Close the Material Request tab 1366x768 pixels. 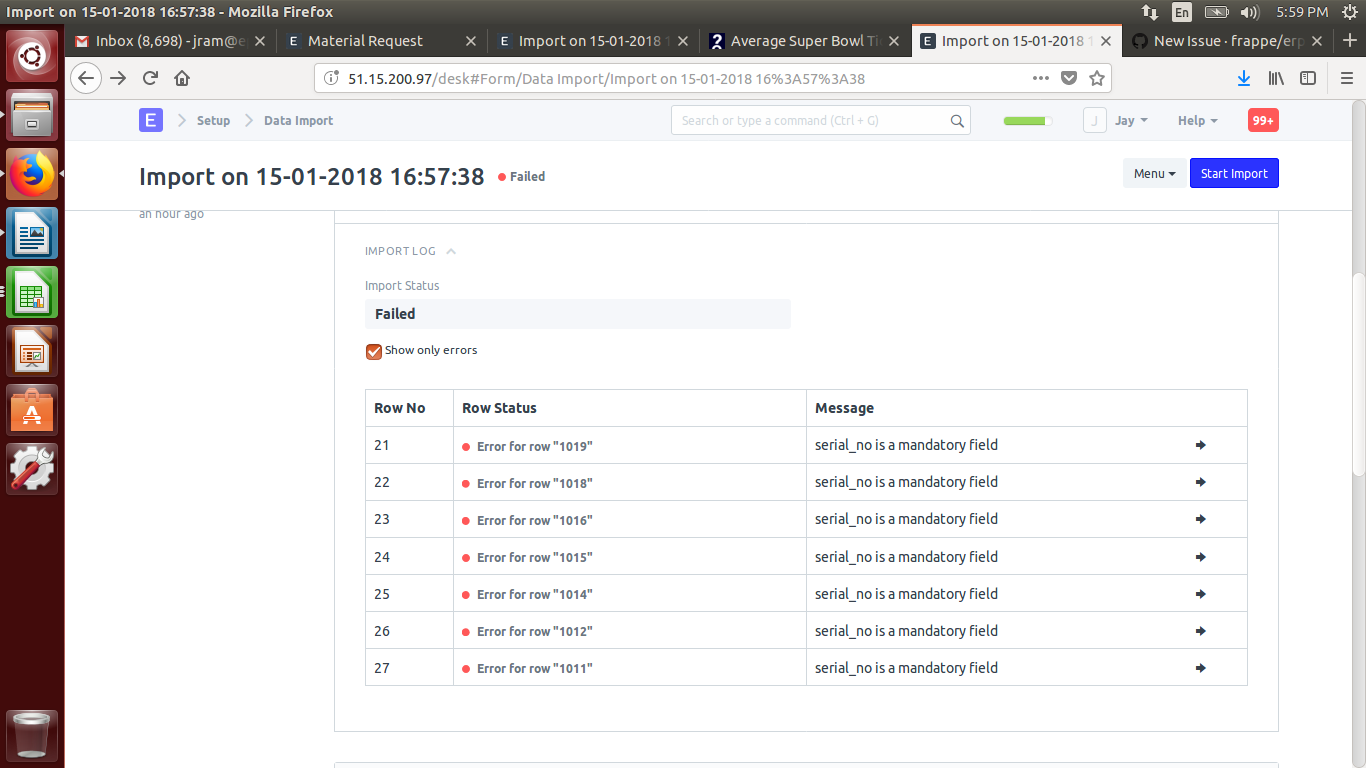(x=472, y=41)
